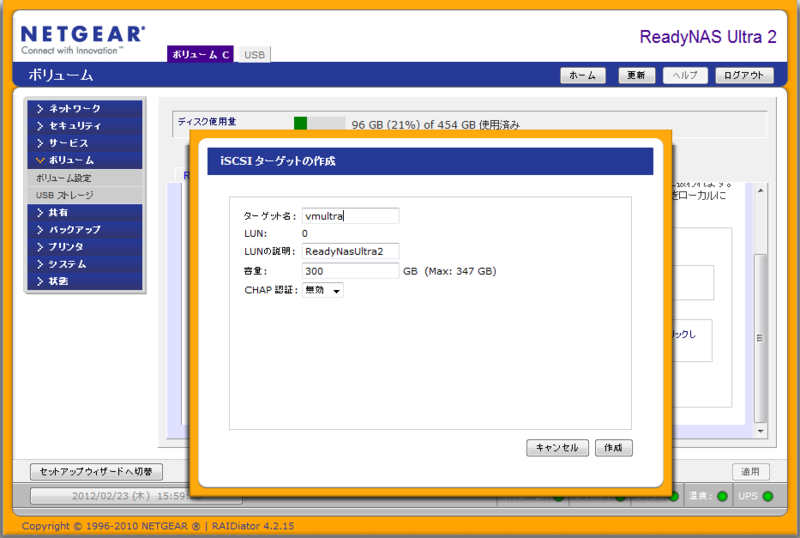Expand the 状態 sidebar menu
This screenshot has width=800, height=538.
pos(85,281)
